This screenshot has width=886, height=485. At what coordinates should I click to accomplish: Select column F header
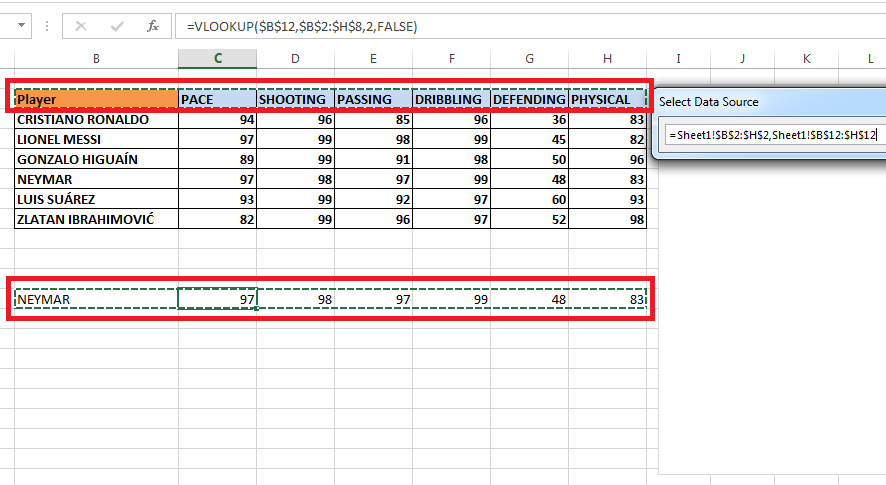(451, 59)
